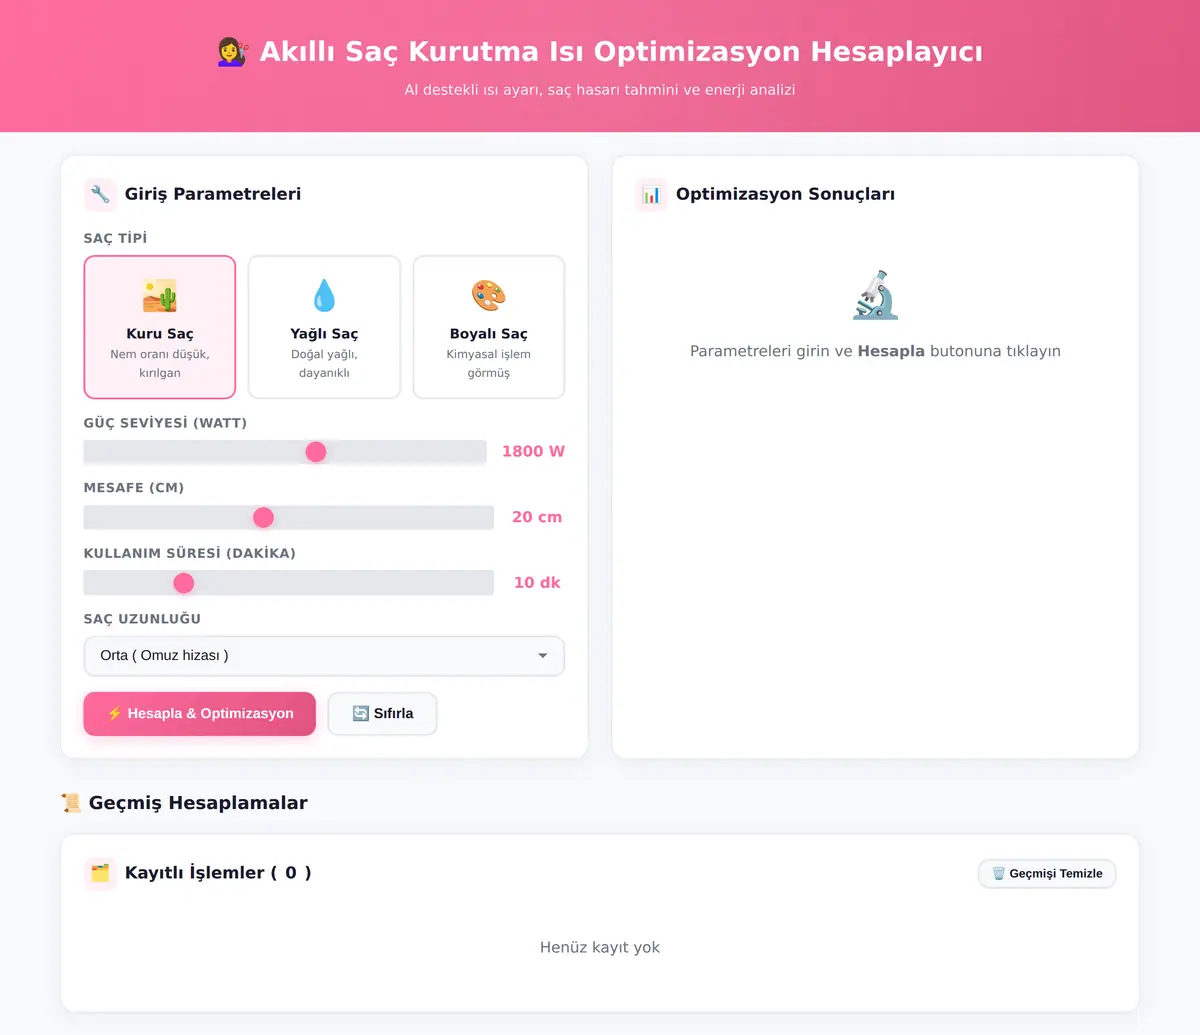Click the microscope icon in the results panel

pyautogui.click(x=875, y=295)
